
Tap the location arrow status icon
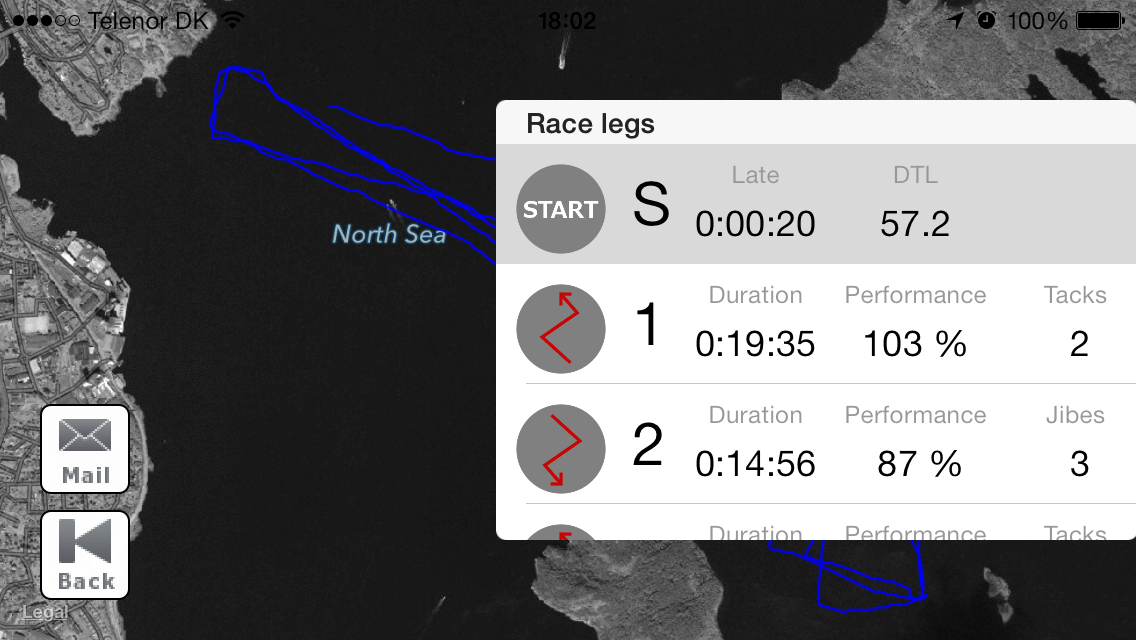click(956, 20)
